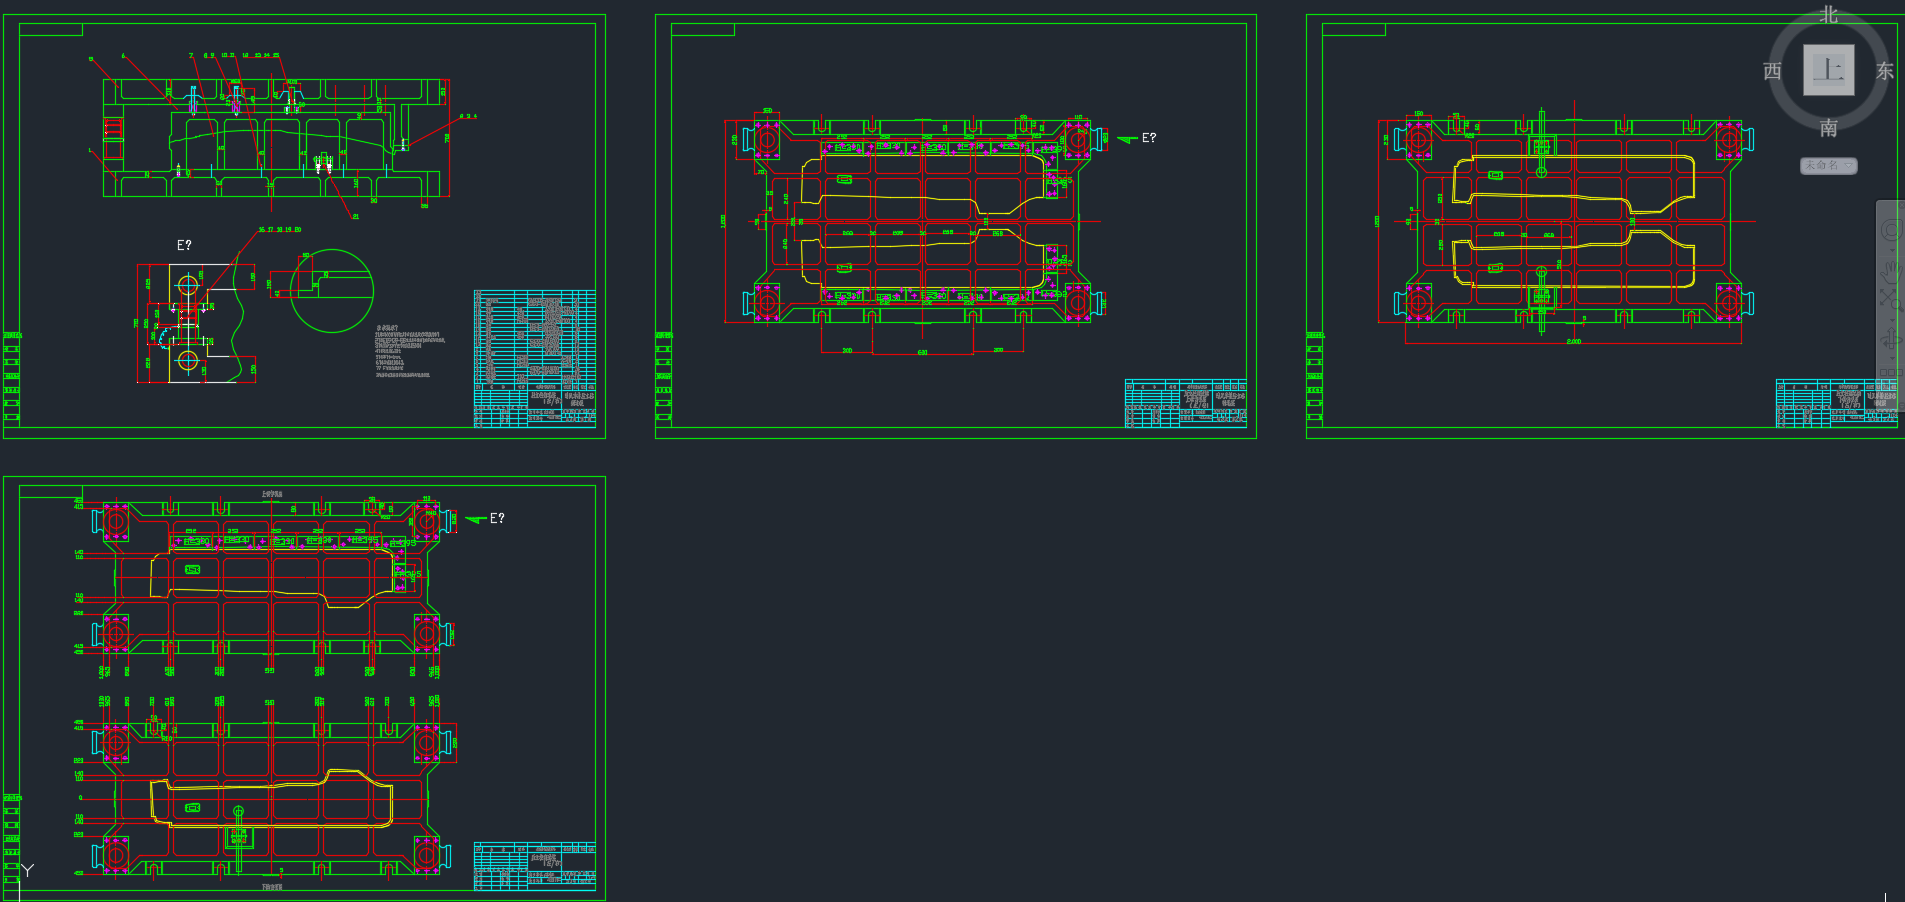Click the title block in the bottom-left sheet

click(x=534, y=866)
